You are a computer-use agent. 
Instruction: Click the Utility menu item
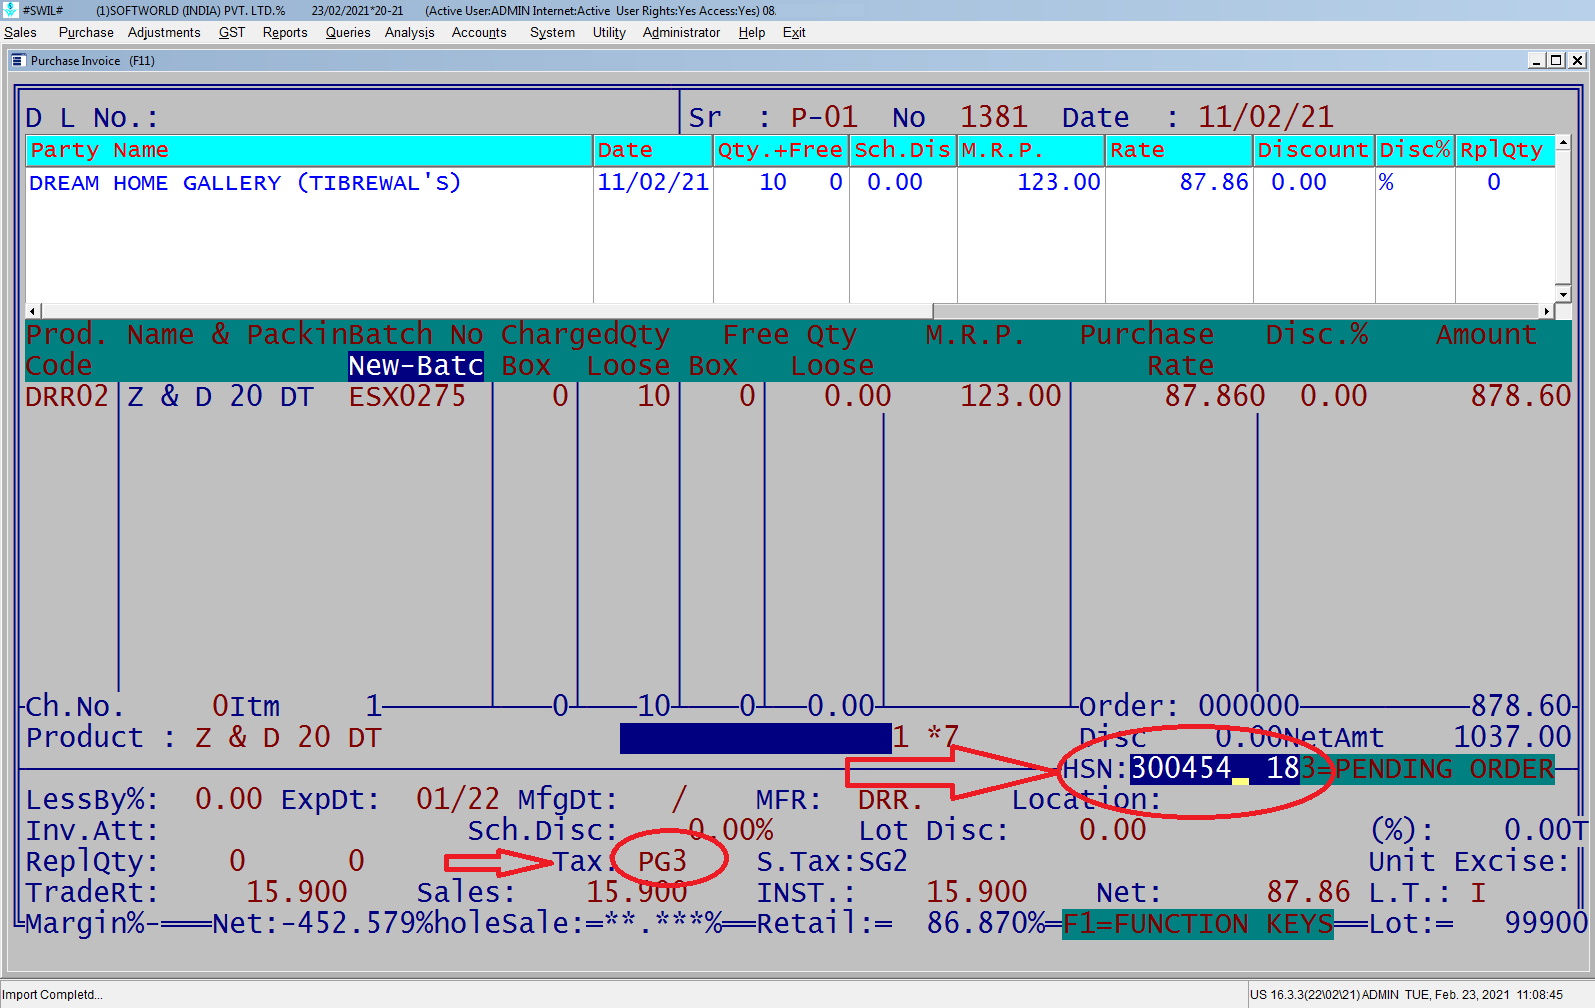tap(608, 32)
